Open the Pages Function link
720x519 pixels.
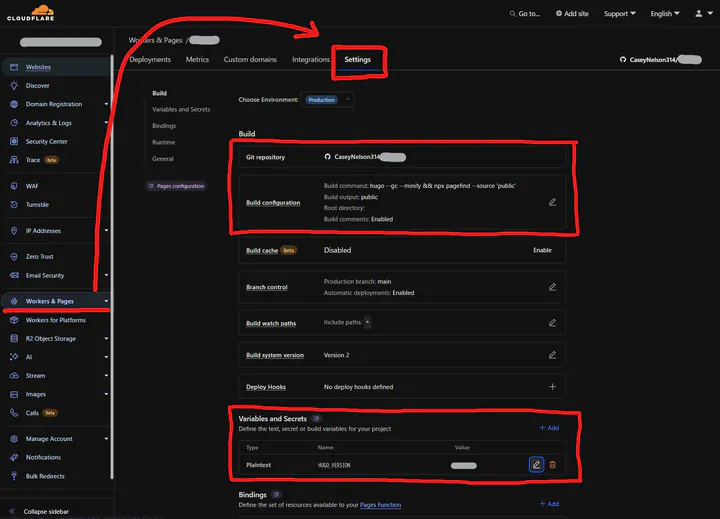[x=381, y=505]
